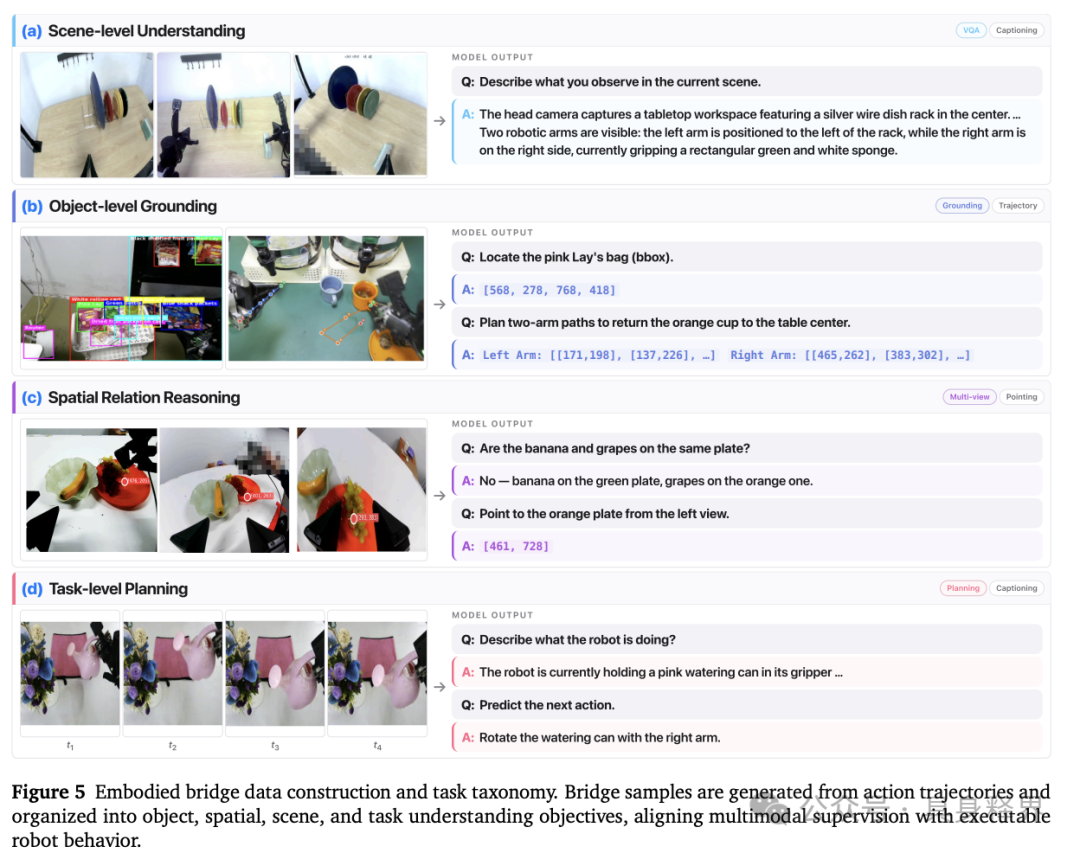The width and height of the screenshot is (1080, 853).
Task: Open the snack shelf image with colored bounding boxes
Action: (x=121, y=298)
